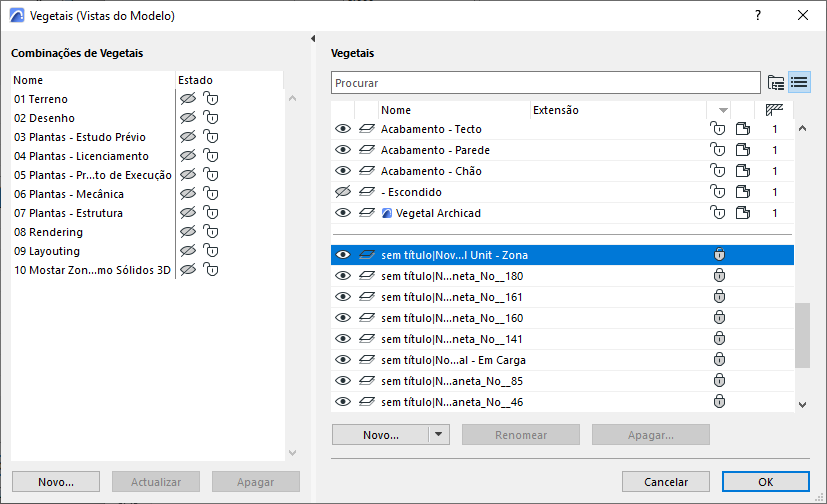This screenshot has width=827, height=504.
Task: Click lock state icon for 01 Terreno
Action: [210, 99]
